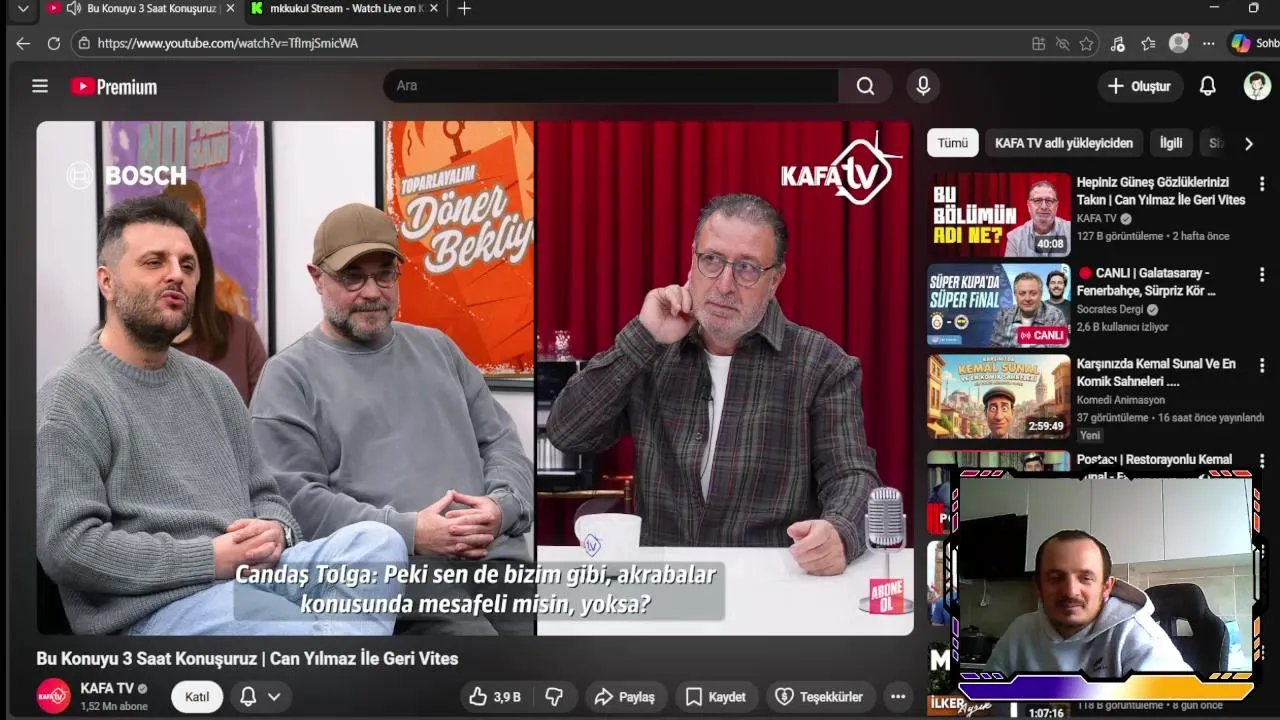Click the Teşekkürler thanks button
1280x720 pixels.
[x=820, y=697]
